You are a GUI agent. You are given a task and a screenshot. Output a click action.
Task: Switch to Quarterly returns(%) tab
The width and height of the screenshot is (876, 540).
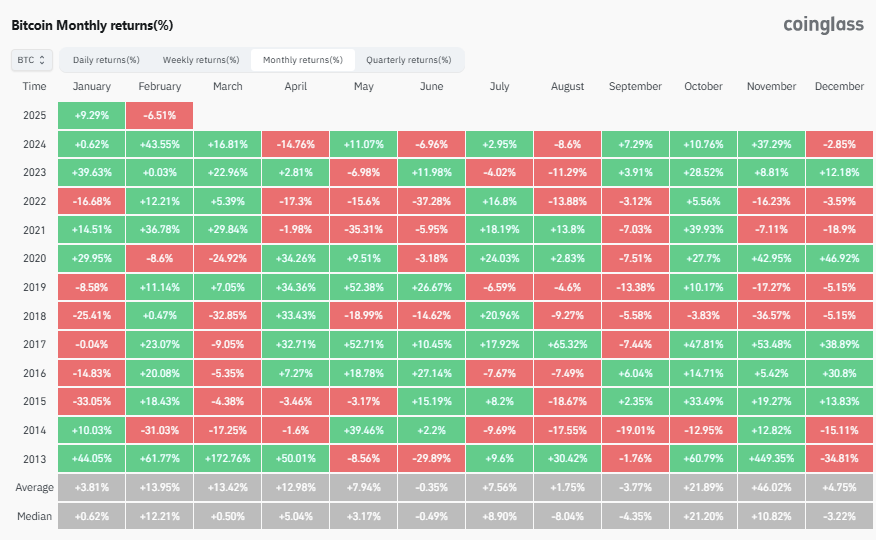408,60
